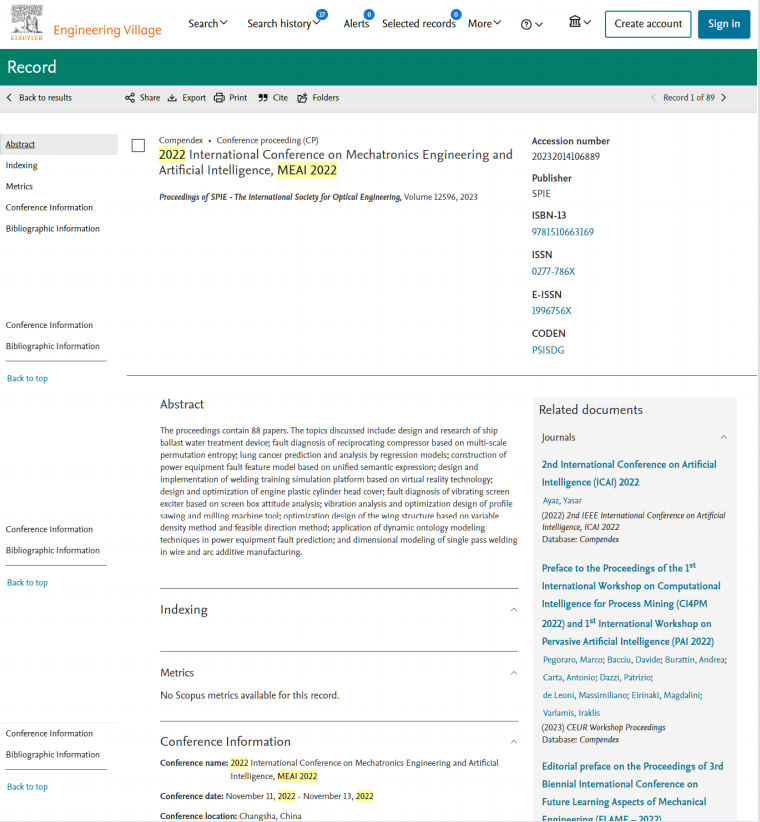The width and height of the screenshot is (760, 822).
Task: Collapse the Journals related documents chevron
Action: tap(723, 437)
